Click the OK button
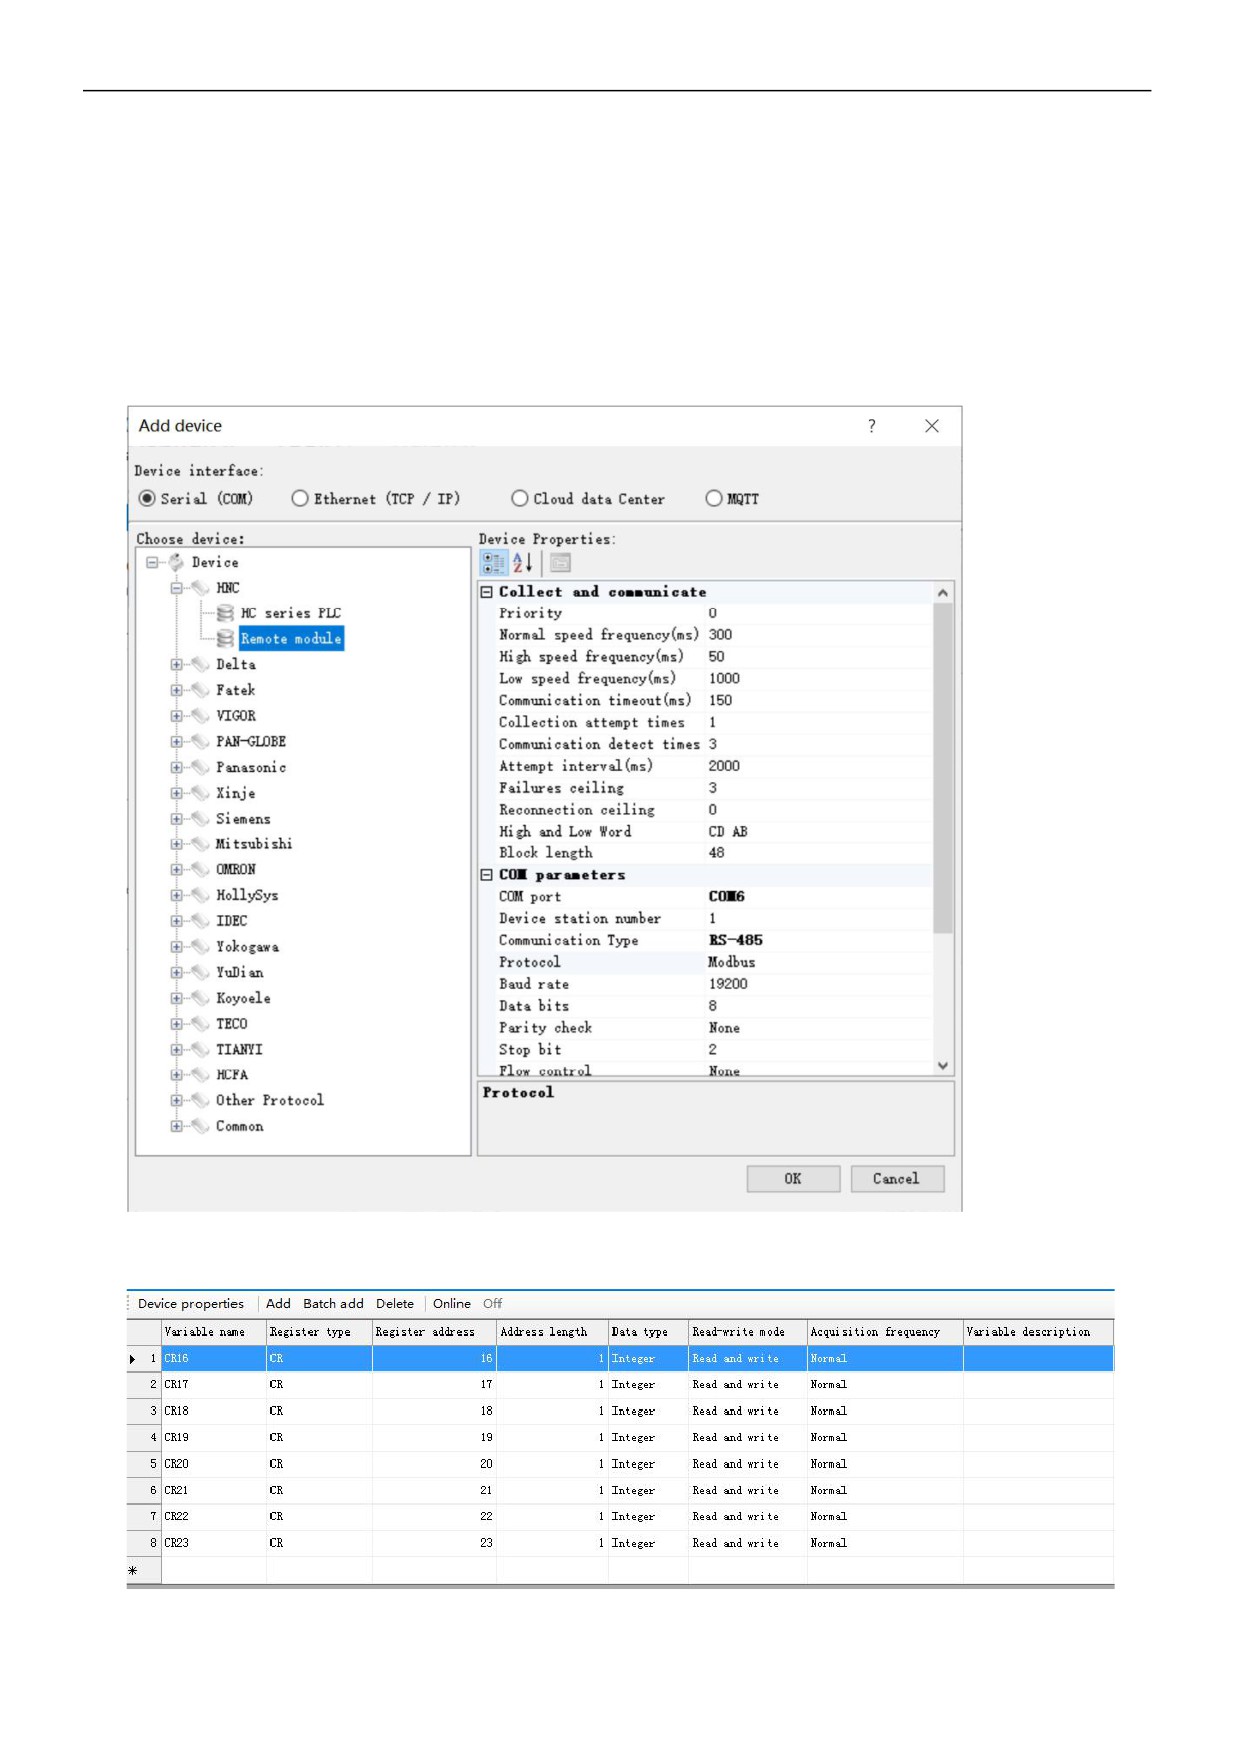1233x1747 pixels. point(793,1179)
